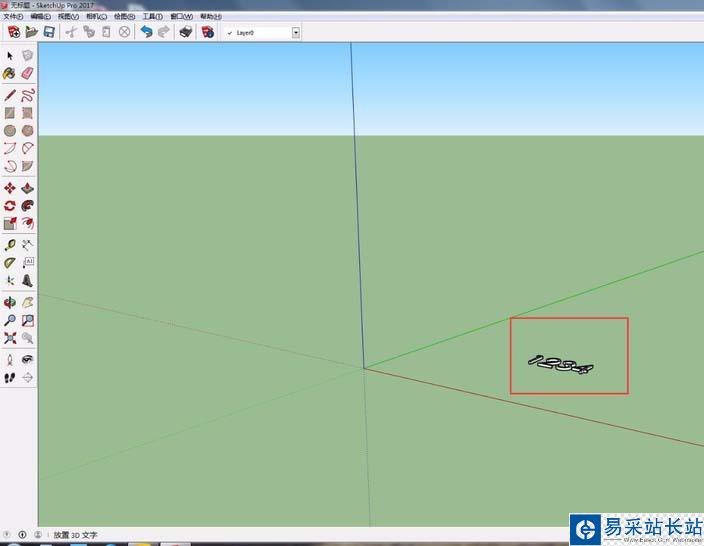This screenshot has height=546, width=704.
Task: Create a new model from toolbar
Action: [x=14, y=32]
